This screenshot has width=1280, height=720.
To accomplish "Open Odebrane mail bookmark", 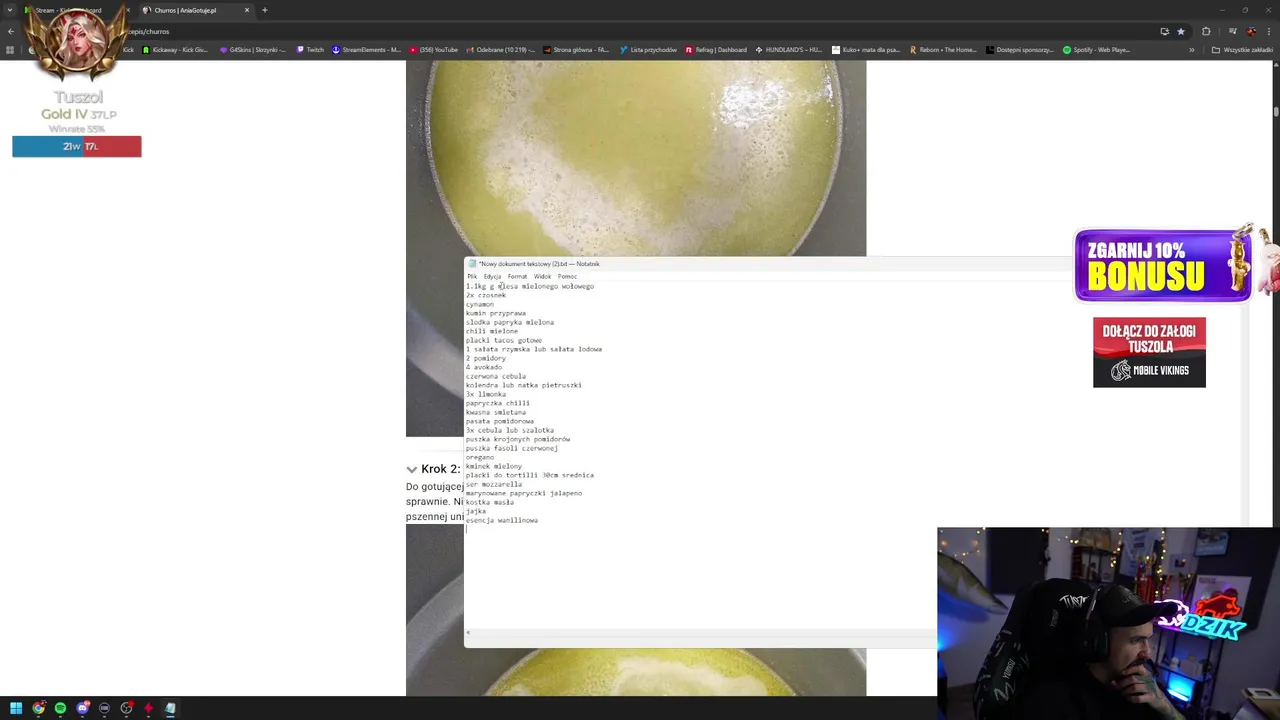I will tap(500, 50).
